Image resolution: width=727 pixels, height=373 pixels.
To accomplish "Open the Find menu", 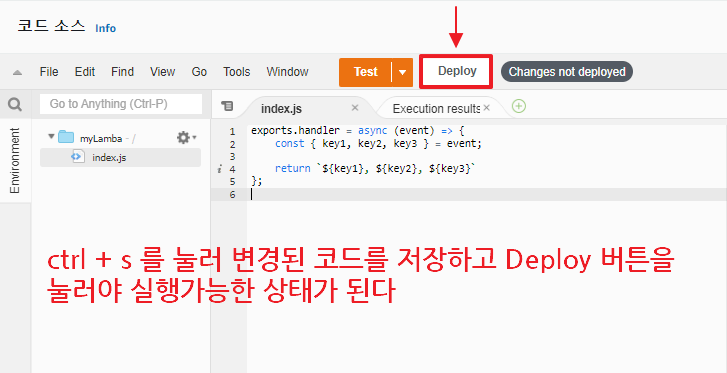I will pyautogui.click(x=122, y=72).
